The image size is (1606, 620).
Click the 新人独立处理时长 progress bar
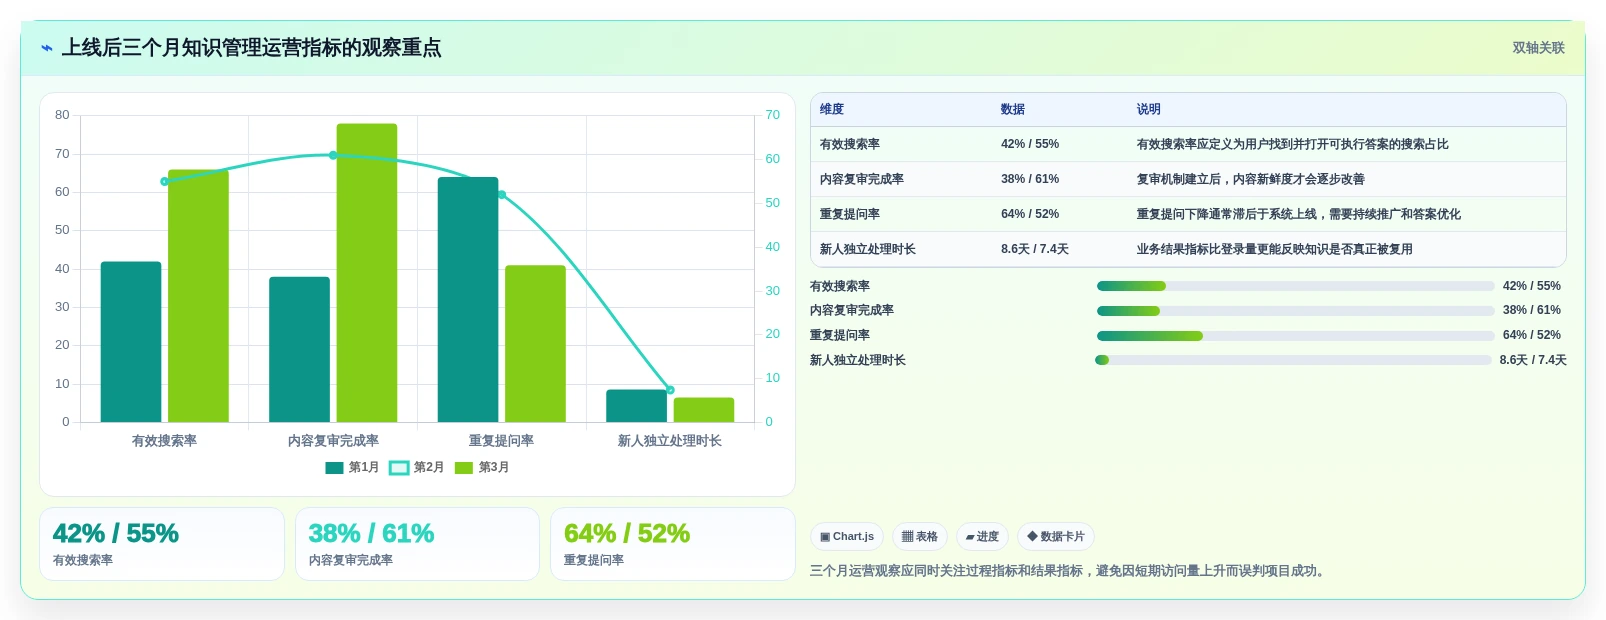(1293, 360)
